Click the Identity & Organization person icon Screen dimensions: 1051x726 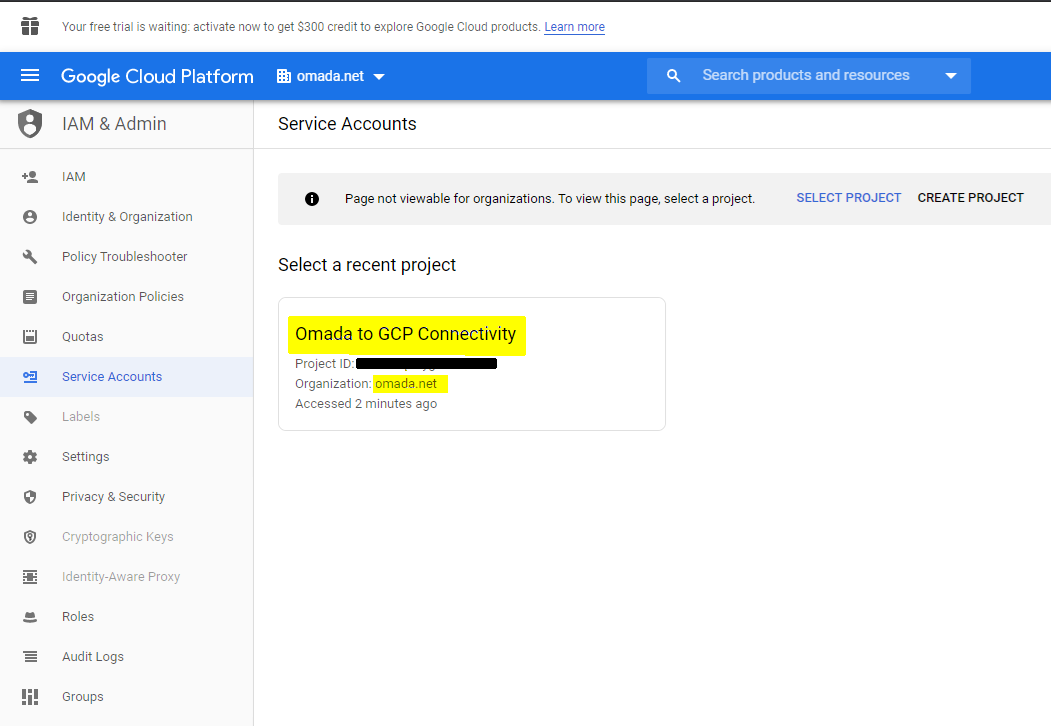click(29, 217)
